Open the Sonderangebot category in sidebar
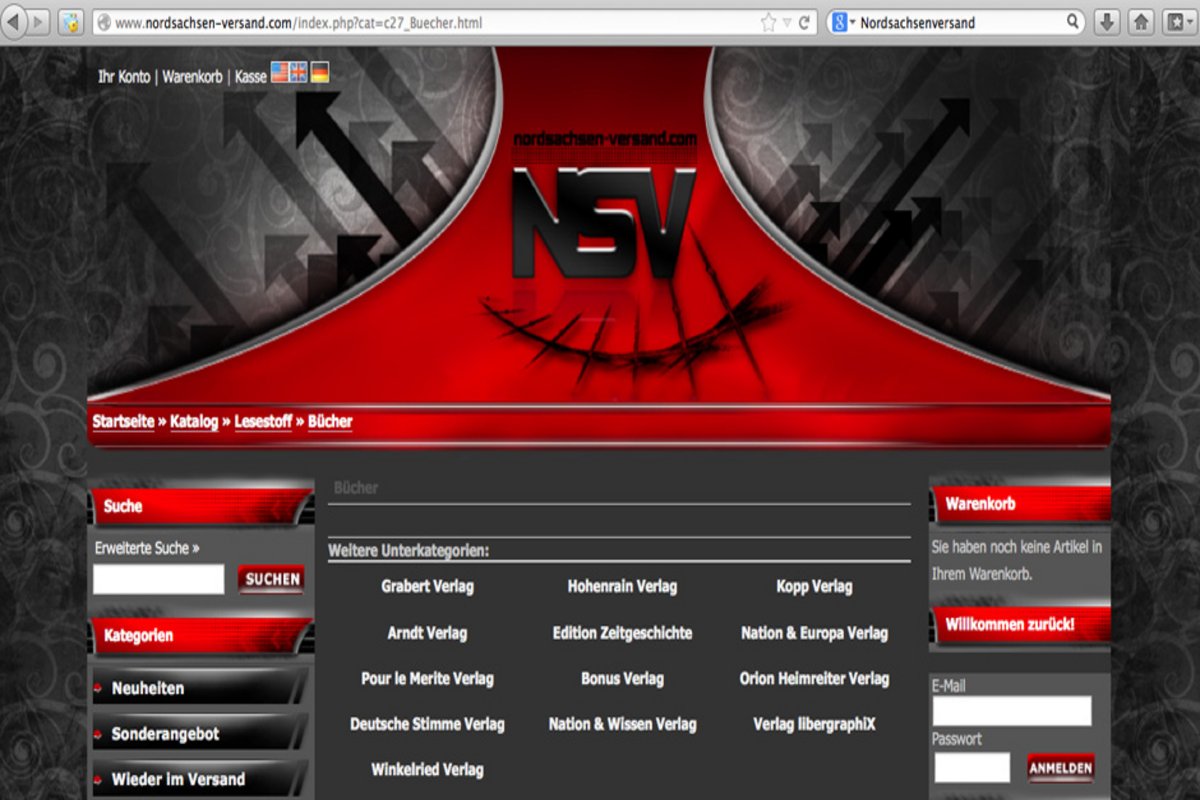The height and width of the screenshot is (800, 1200). tap(165, 734)
